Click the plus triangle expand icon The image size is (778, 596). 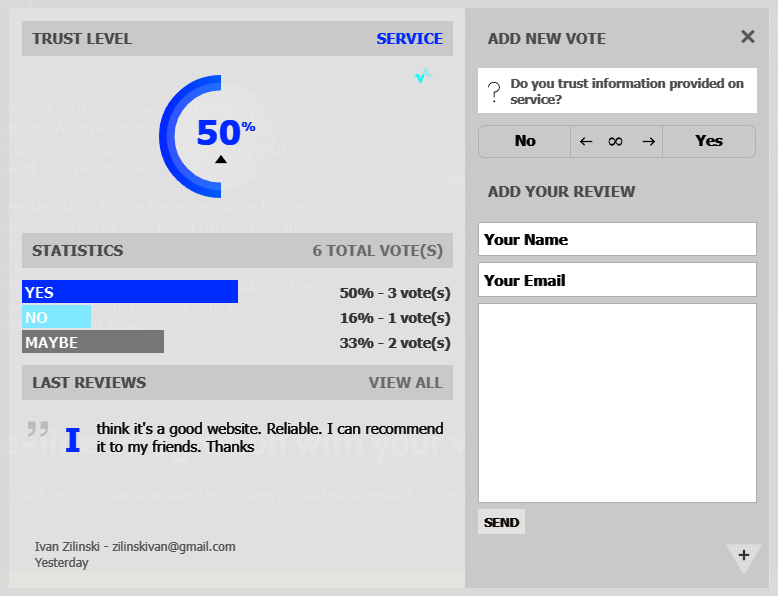743,558
